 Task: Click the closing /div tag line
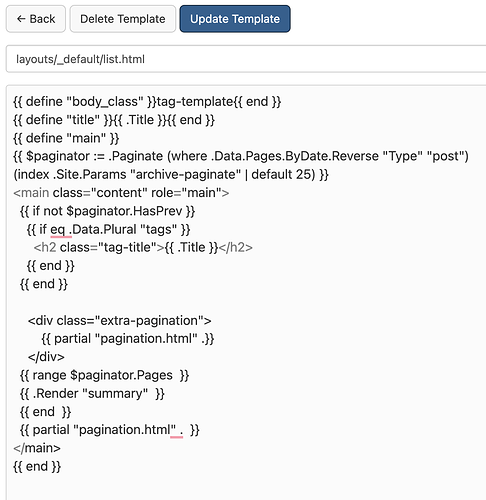pos(46,357)
